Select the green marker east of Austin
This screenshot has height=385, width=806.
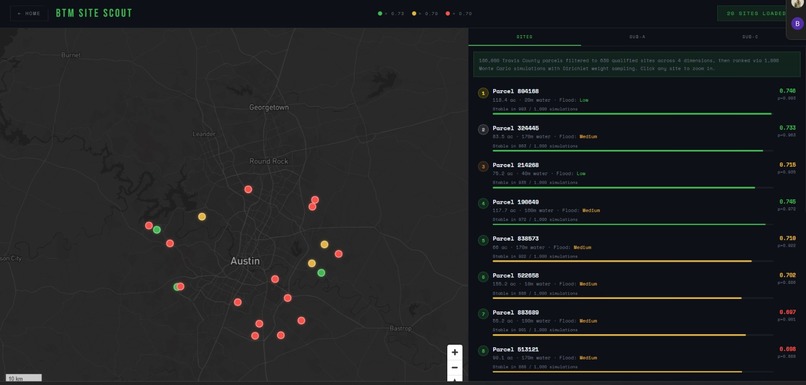(x=321, y=272)
